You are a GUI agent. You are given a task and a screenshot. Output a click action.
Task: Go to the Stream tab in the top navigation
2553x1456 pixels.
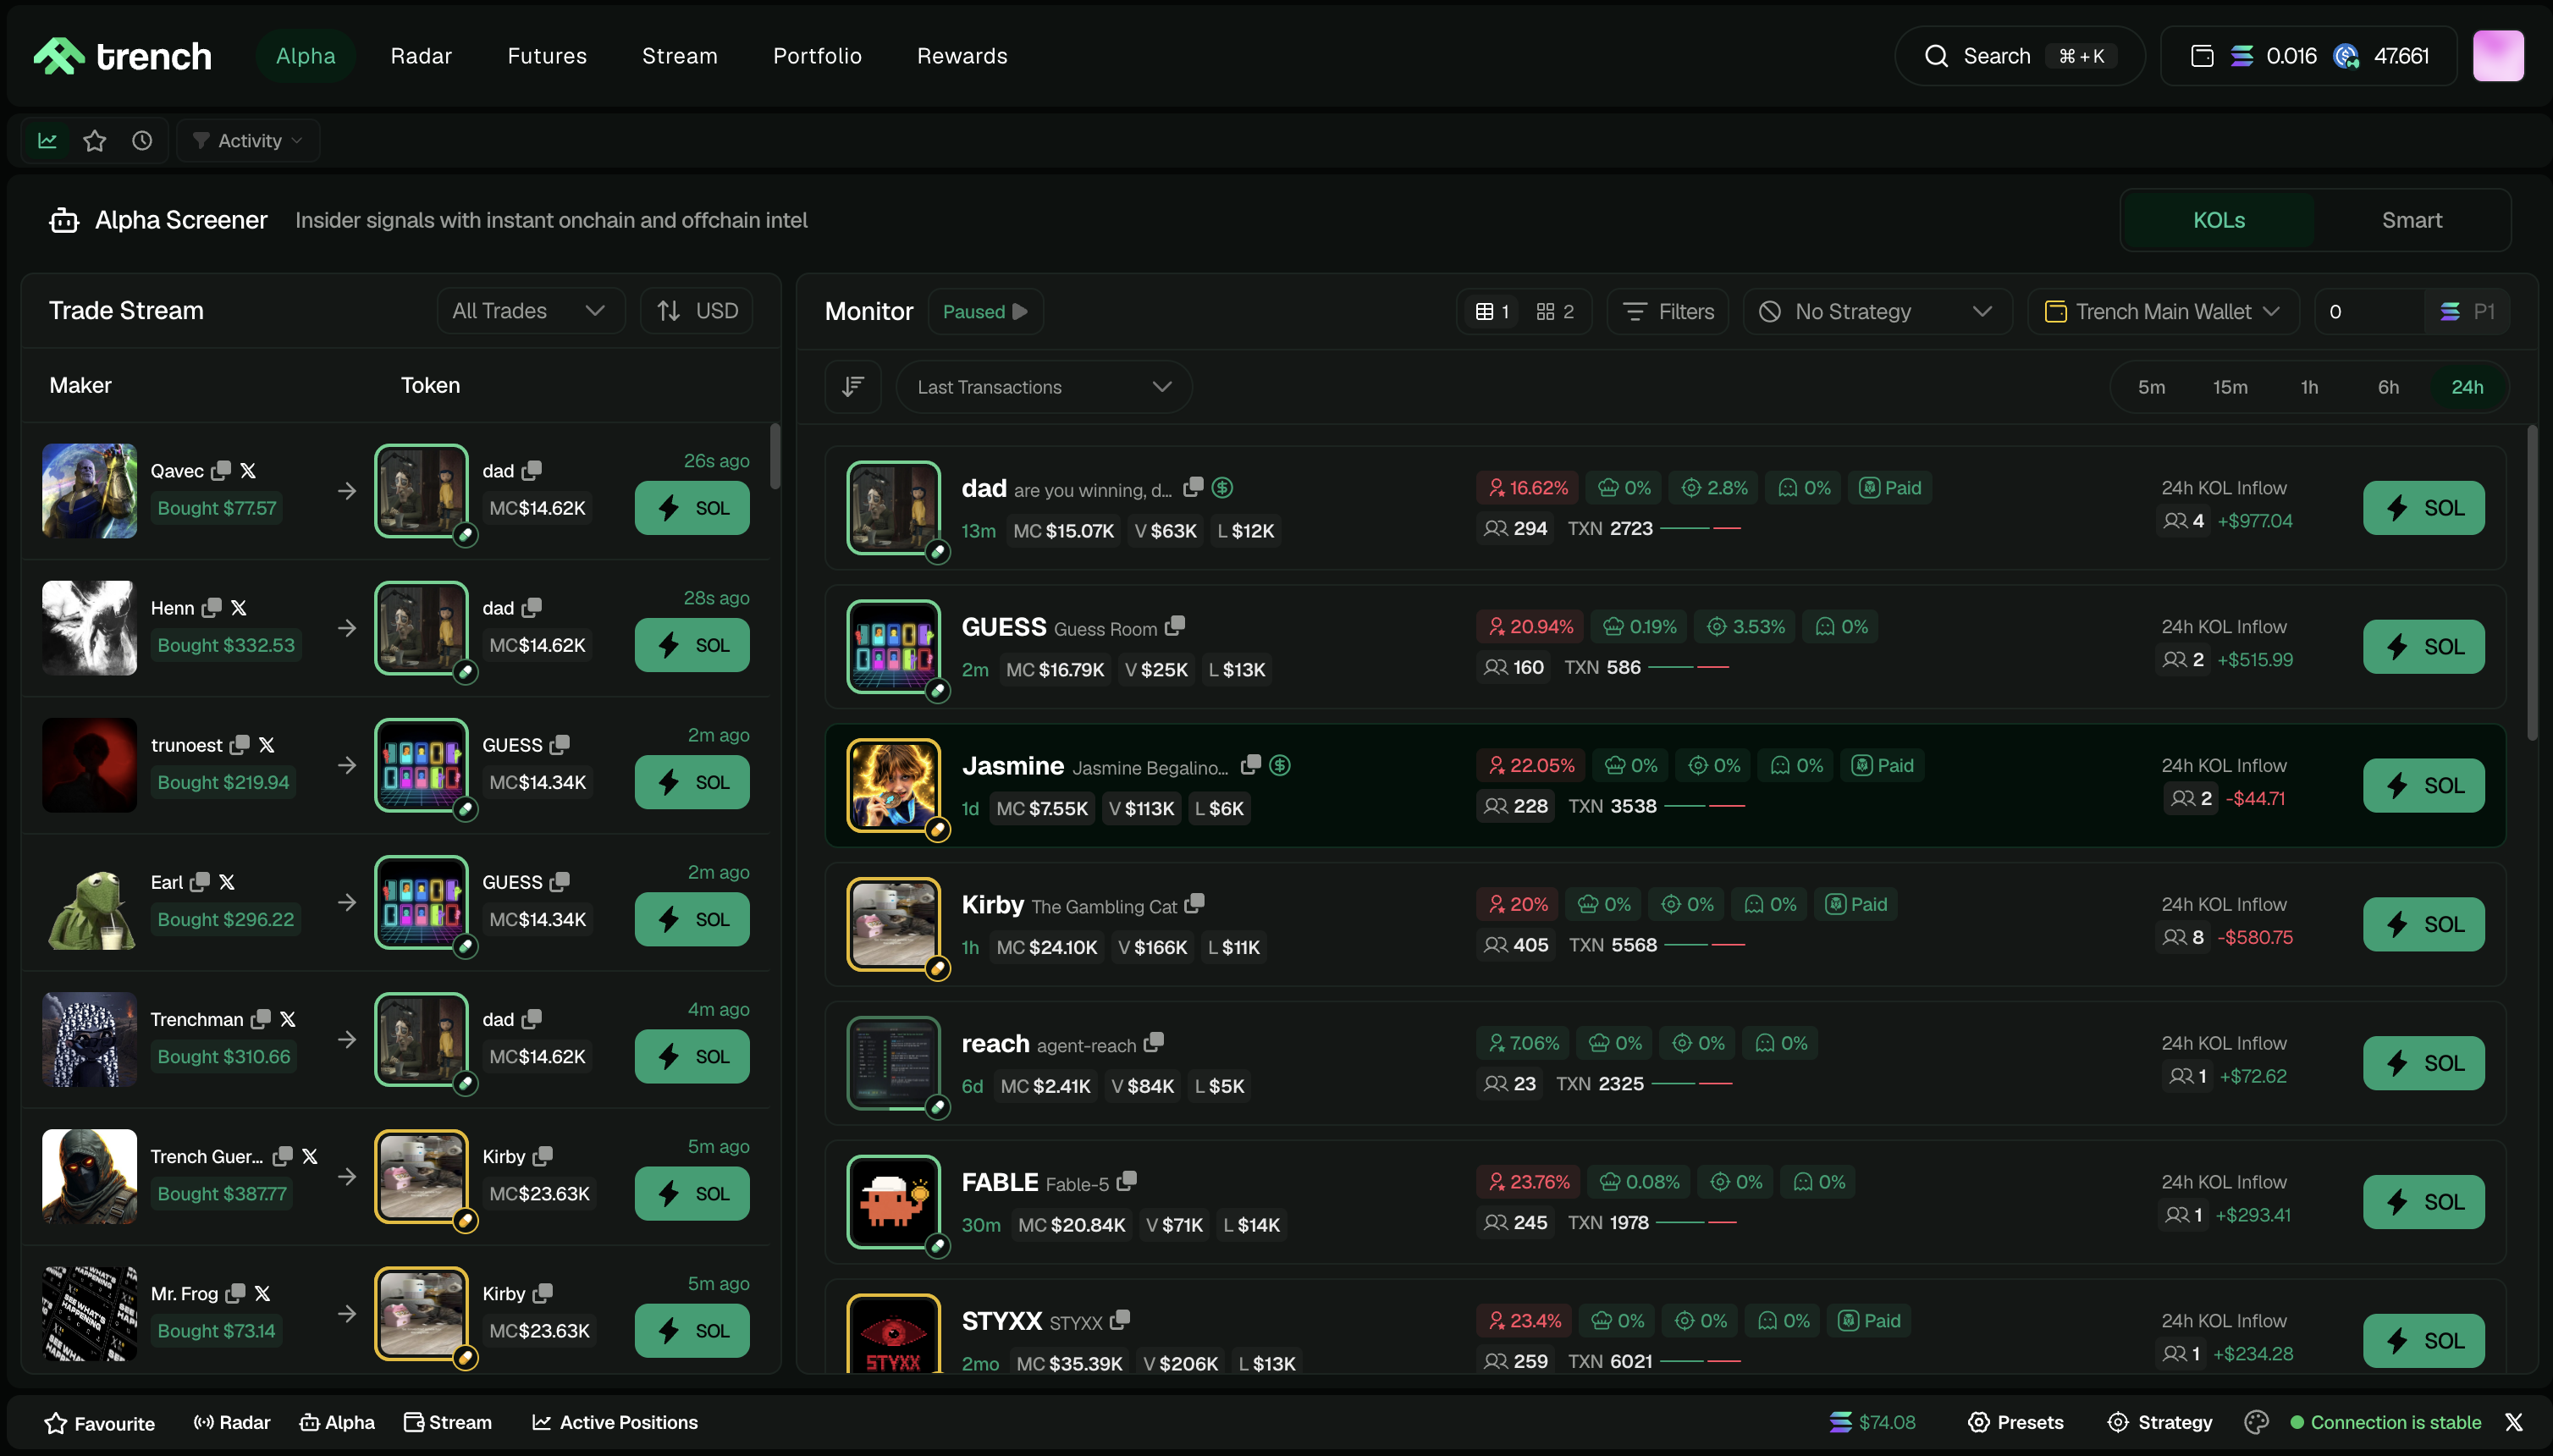click(x=680, y=56)
